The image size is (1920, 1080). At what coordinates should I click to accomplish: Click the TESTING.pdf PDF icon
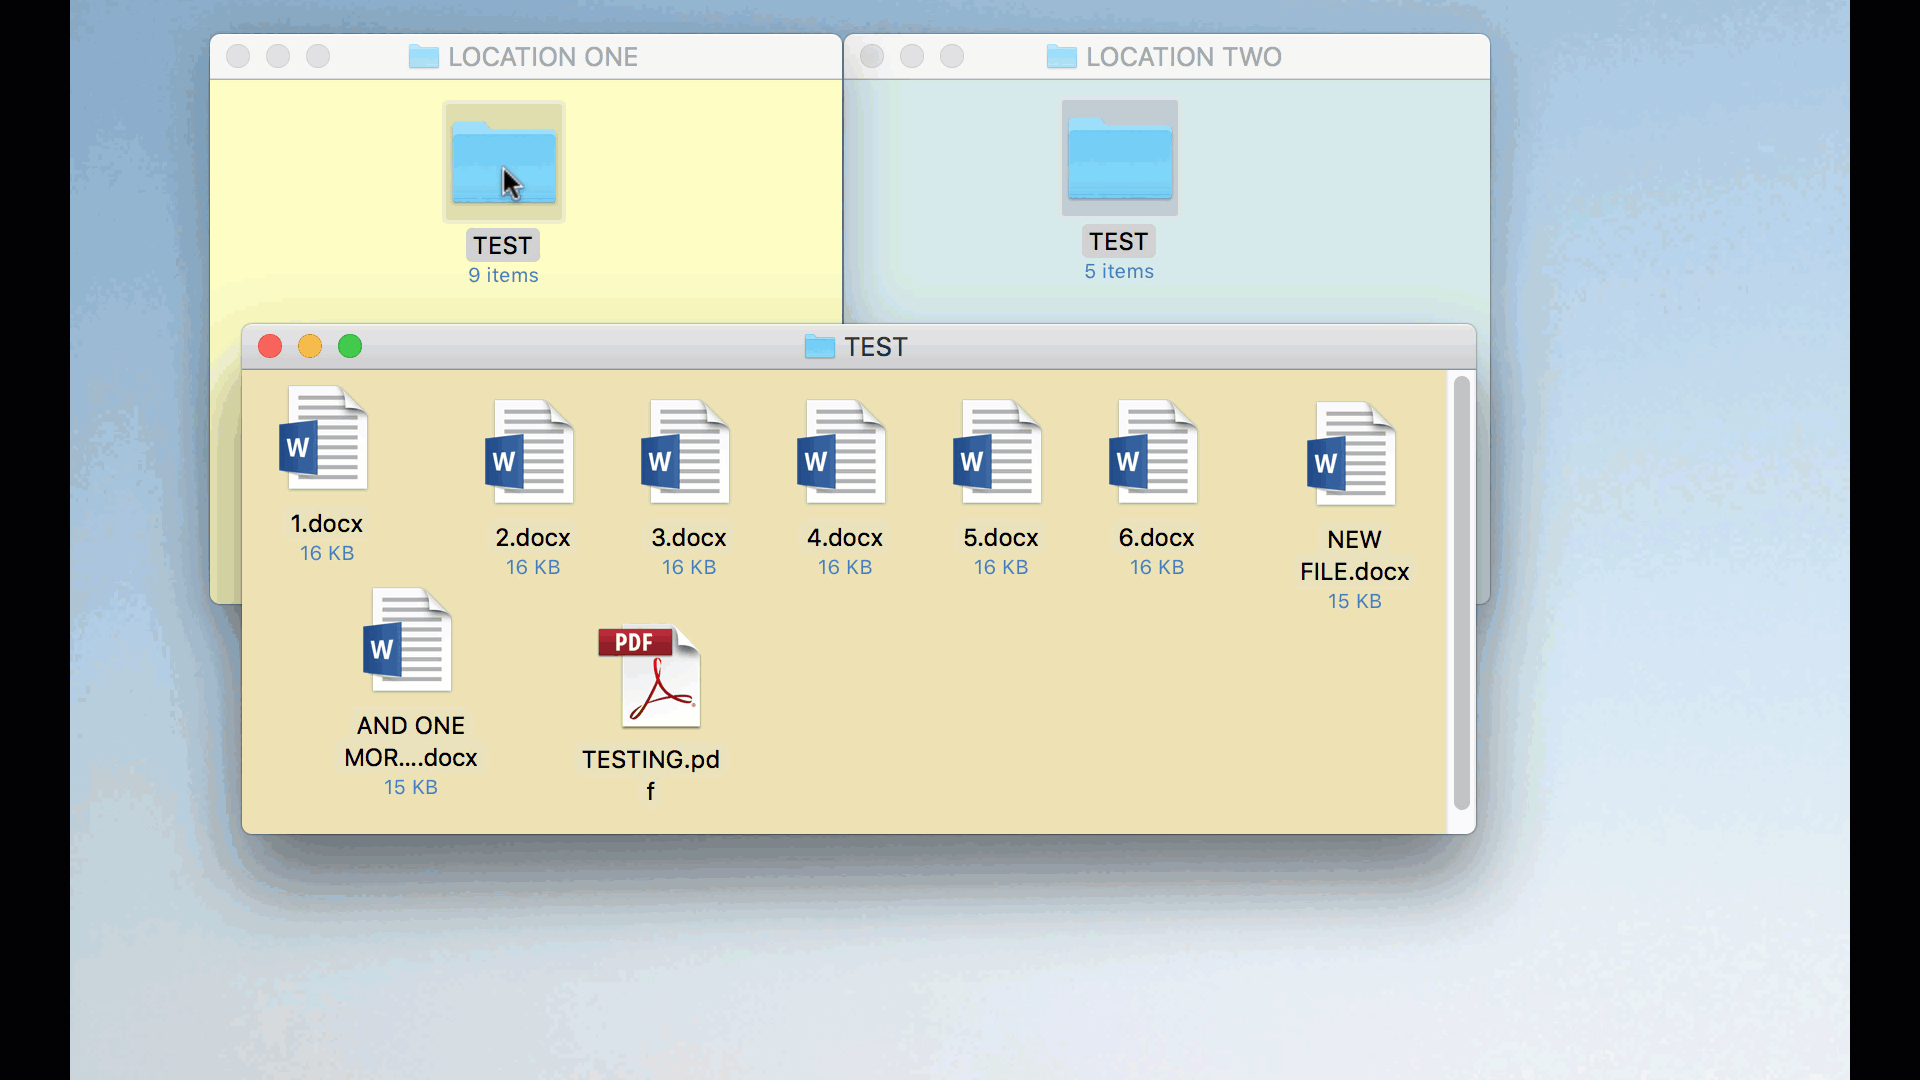pos(652,677)
